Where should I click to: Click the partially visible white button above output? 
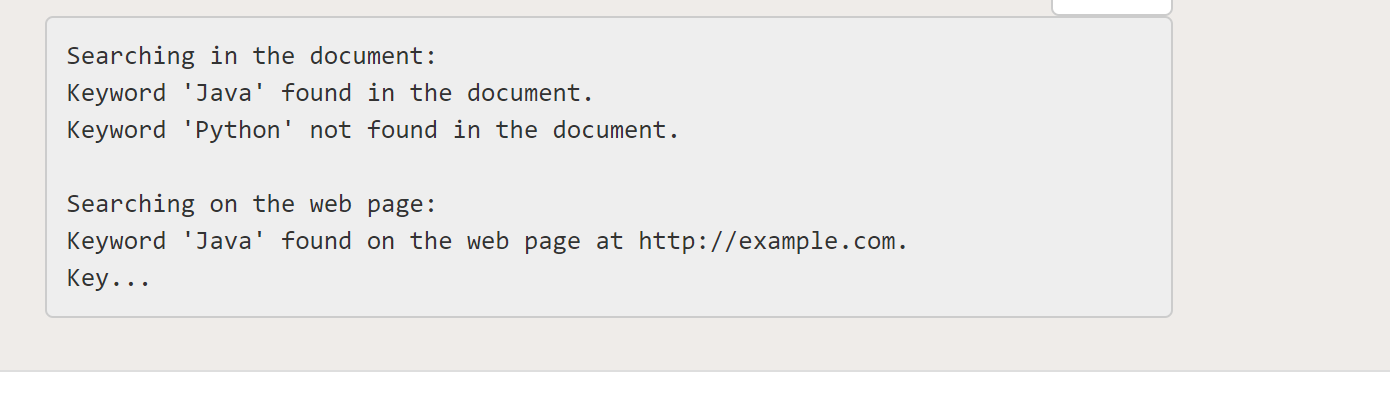[x=1111, y=7]
